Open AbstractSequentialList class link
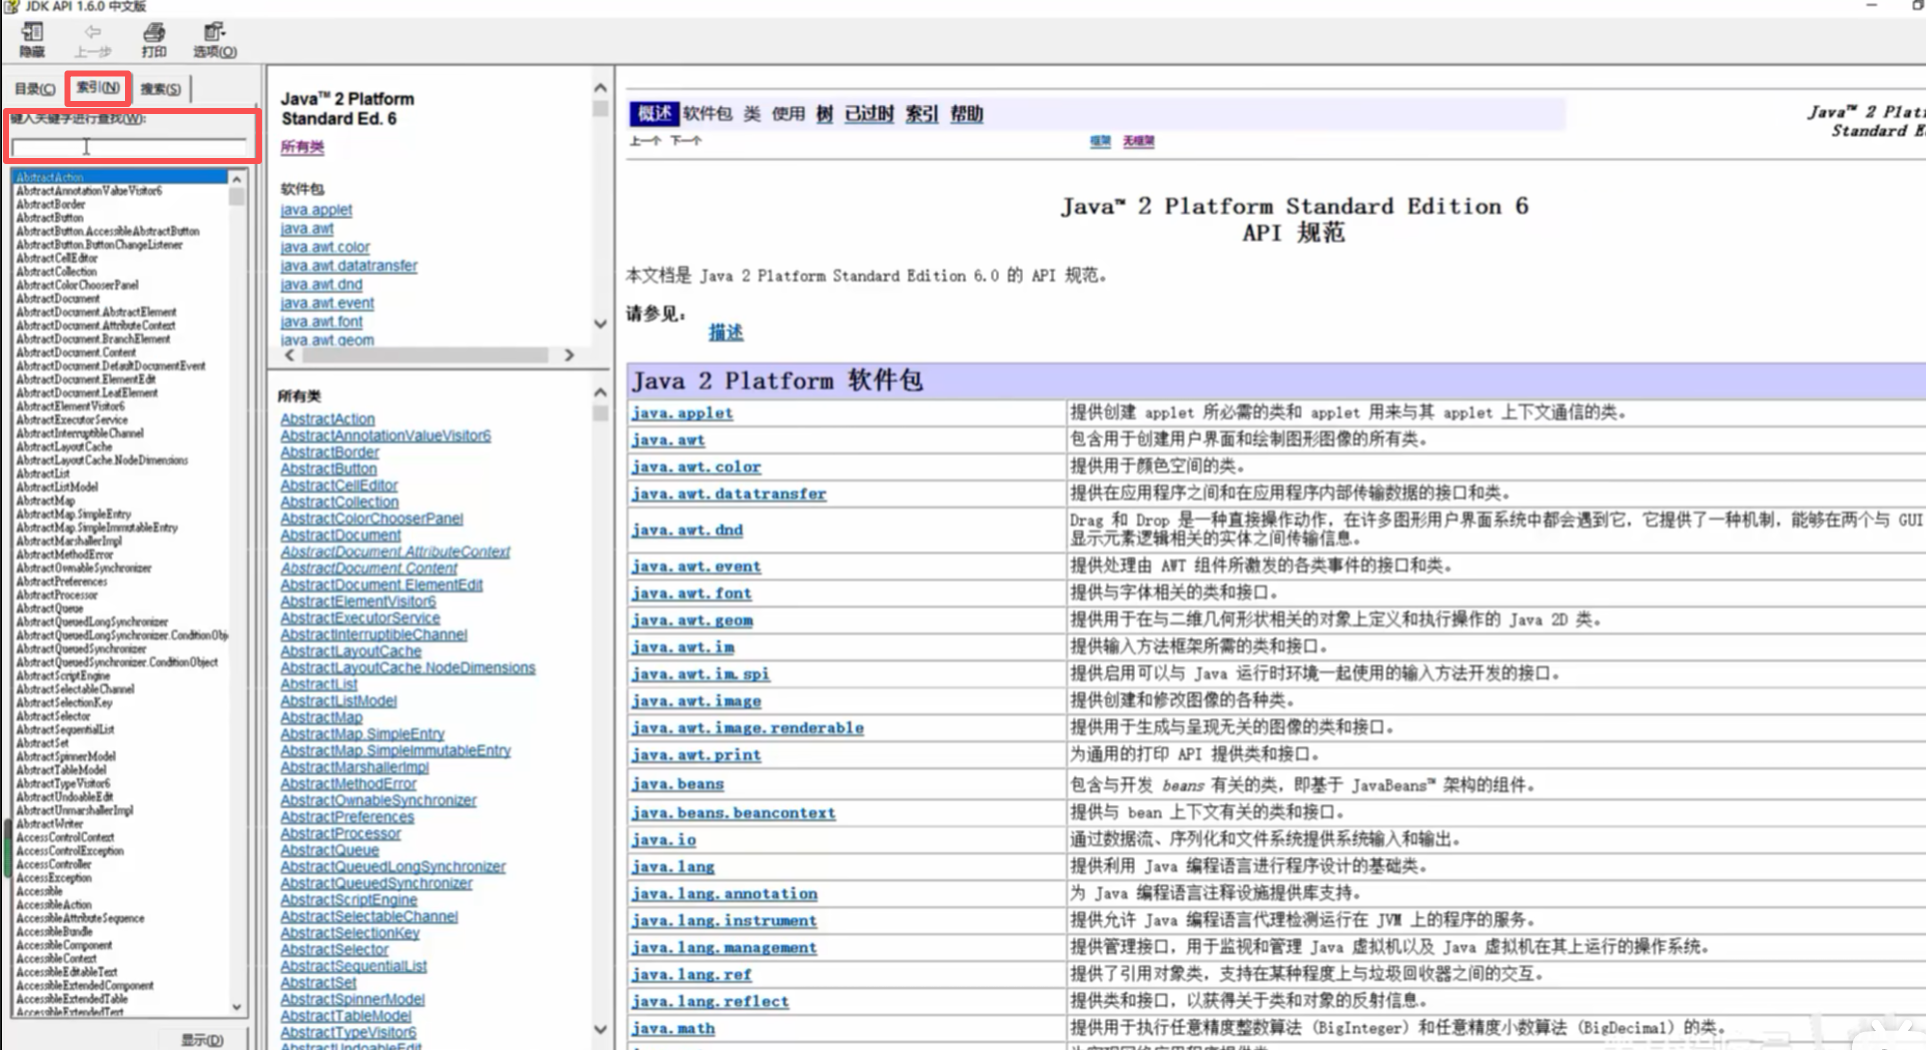The width and height of the screenshot is (1926, 1050). pyautogui.click(x=353, y=966)
